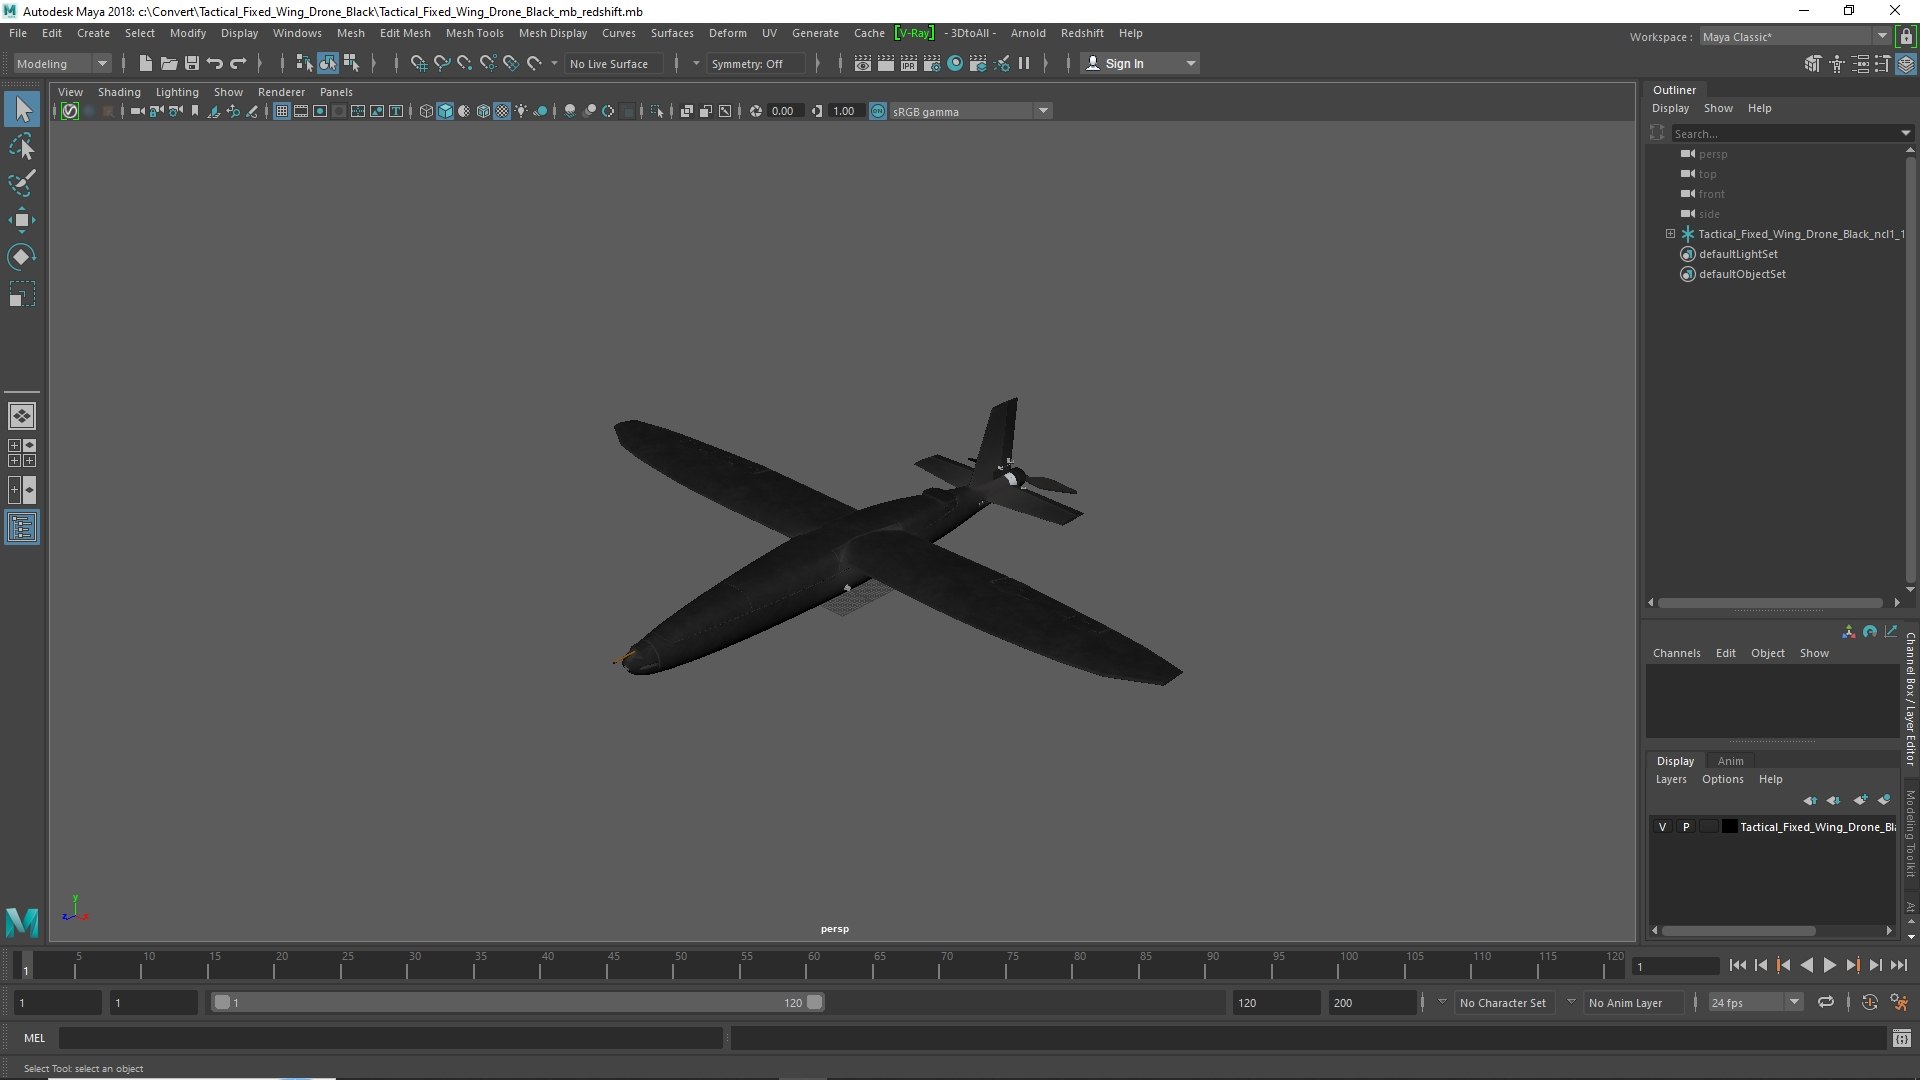This screenshot has height=1080, width=1920.
Task: Toggle V visibility of Tactical_Fixed_Wing_Drone layer
Action: (1662, 827)
